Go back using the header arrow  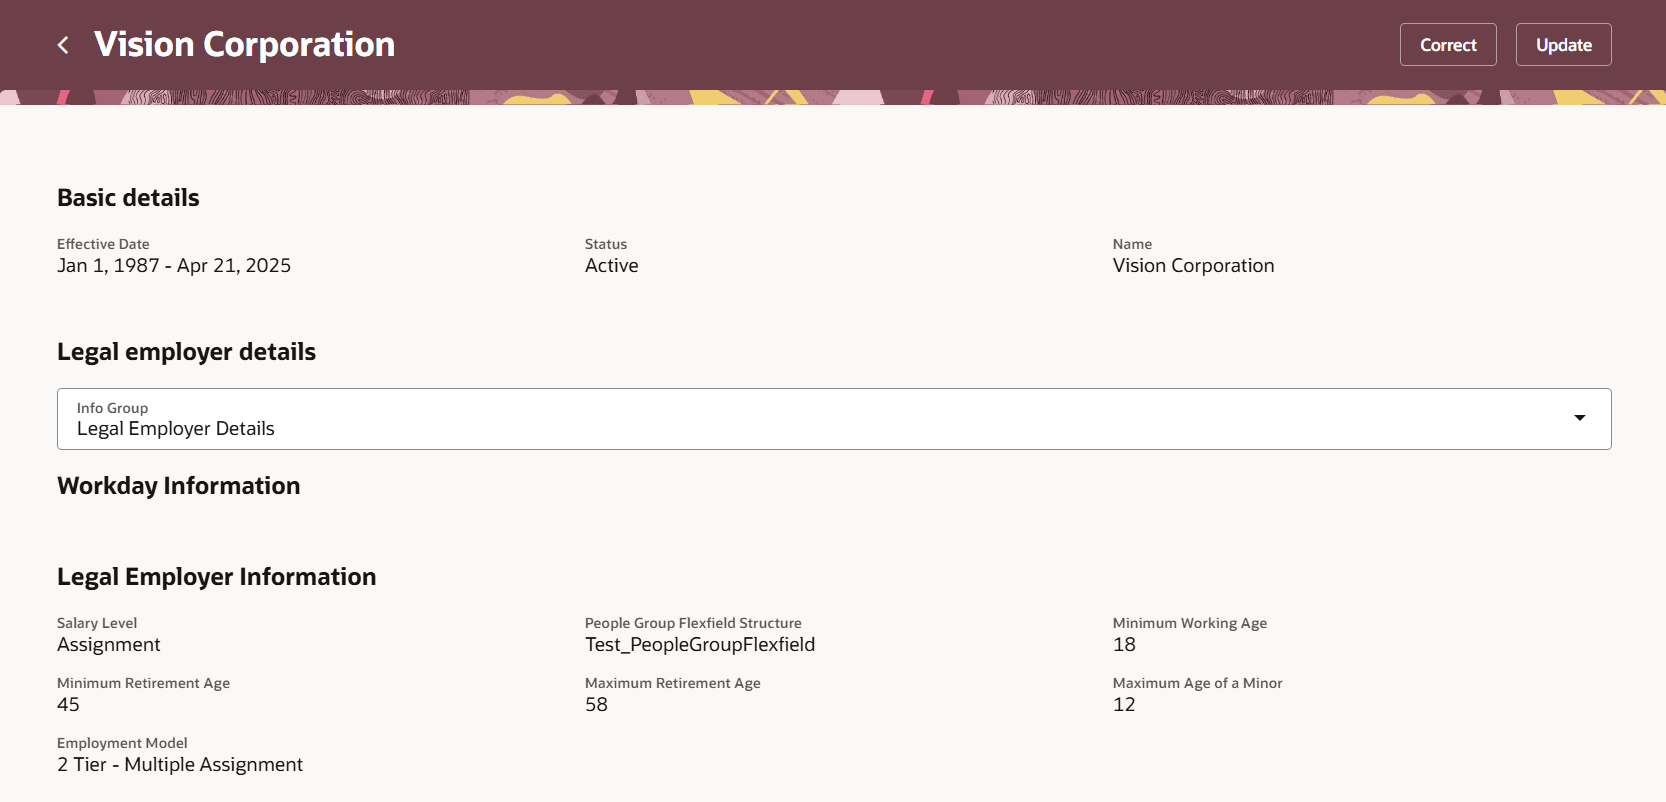(x=63, y=45)
